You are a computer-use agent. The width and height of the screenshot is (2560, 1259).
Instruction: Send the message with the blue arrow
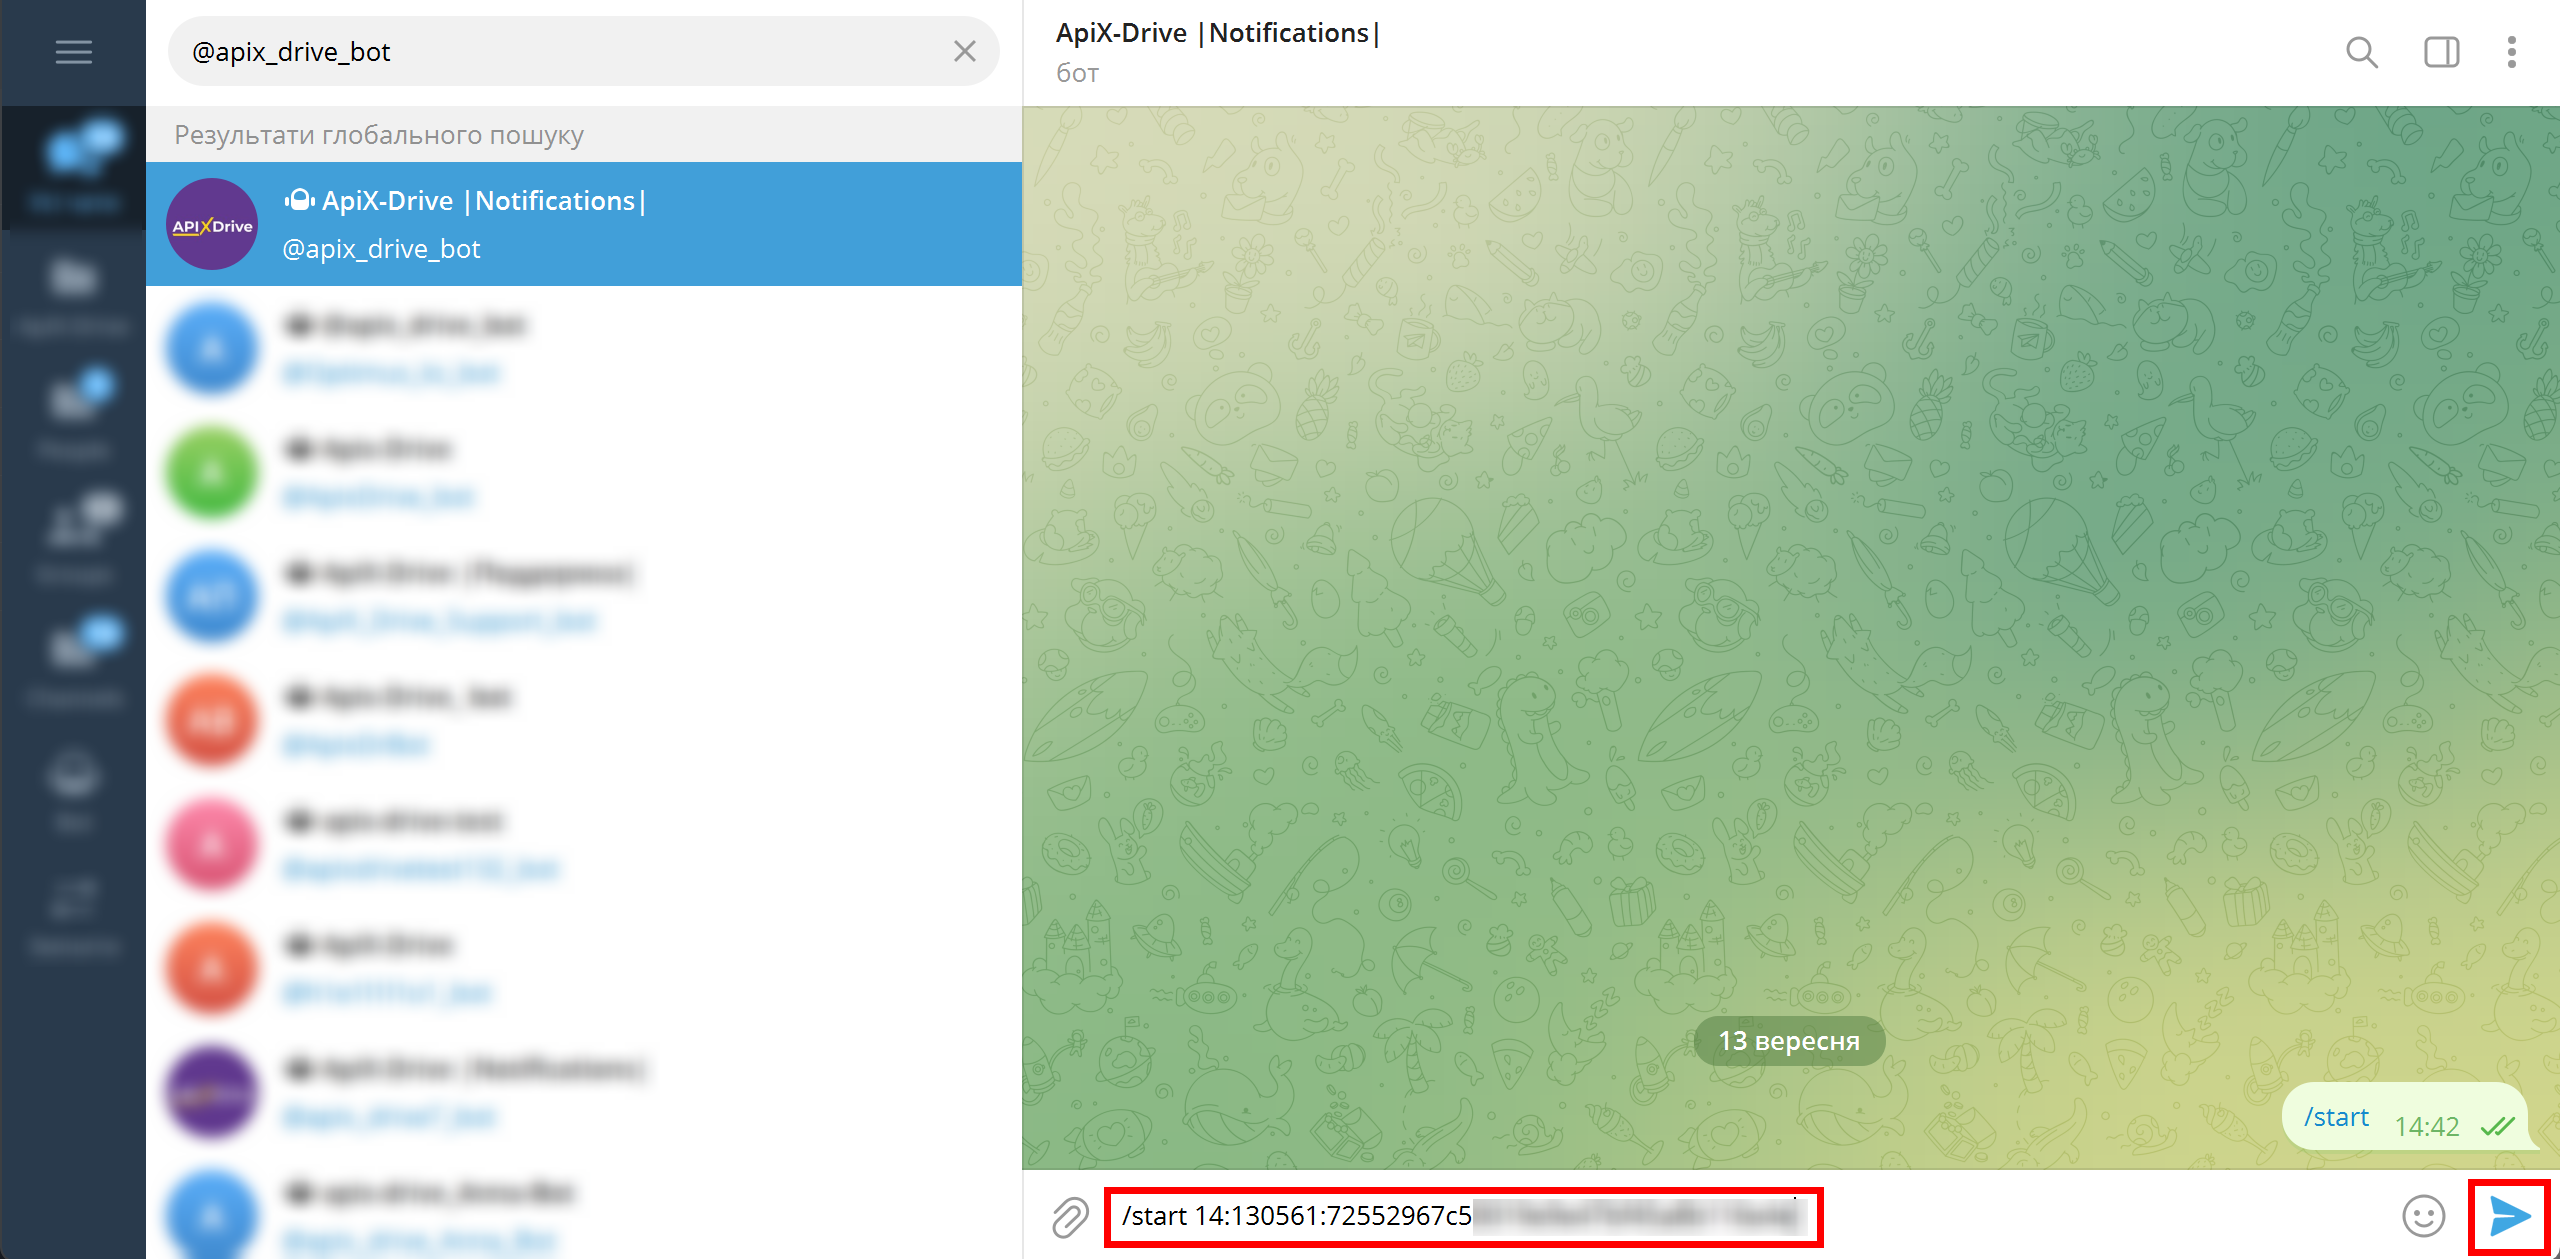point(2510,1216)
